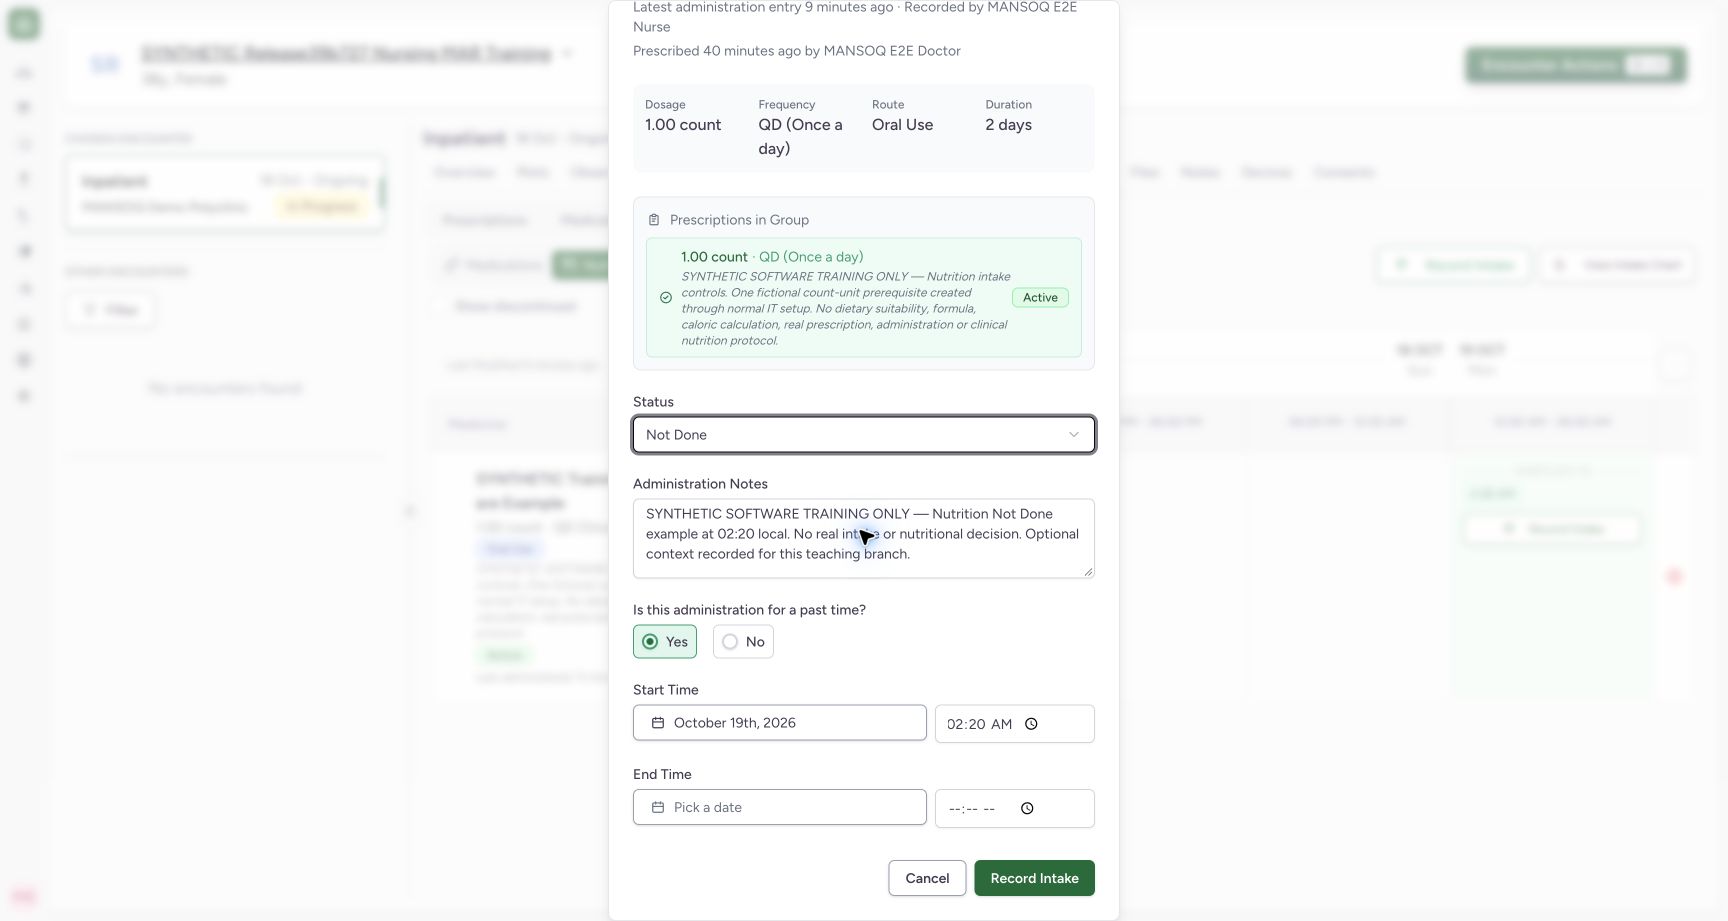1728x921 pixels.
Task: Edit the Start Time 02:20 AM field
Action: pyautogui.click(x=1015, y=724)
